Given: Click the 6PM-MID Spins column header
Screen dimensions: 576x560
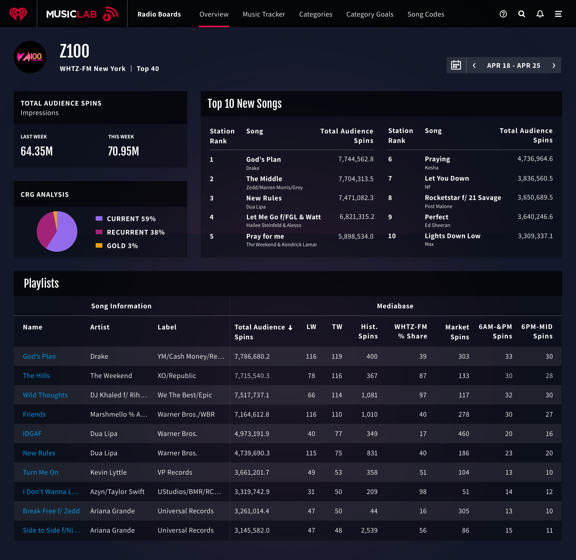Looking at the screenshot, I should click(x=537, y=331).
